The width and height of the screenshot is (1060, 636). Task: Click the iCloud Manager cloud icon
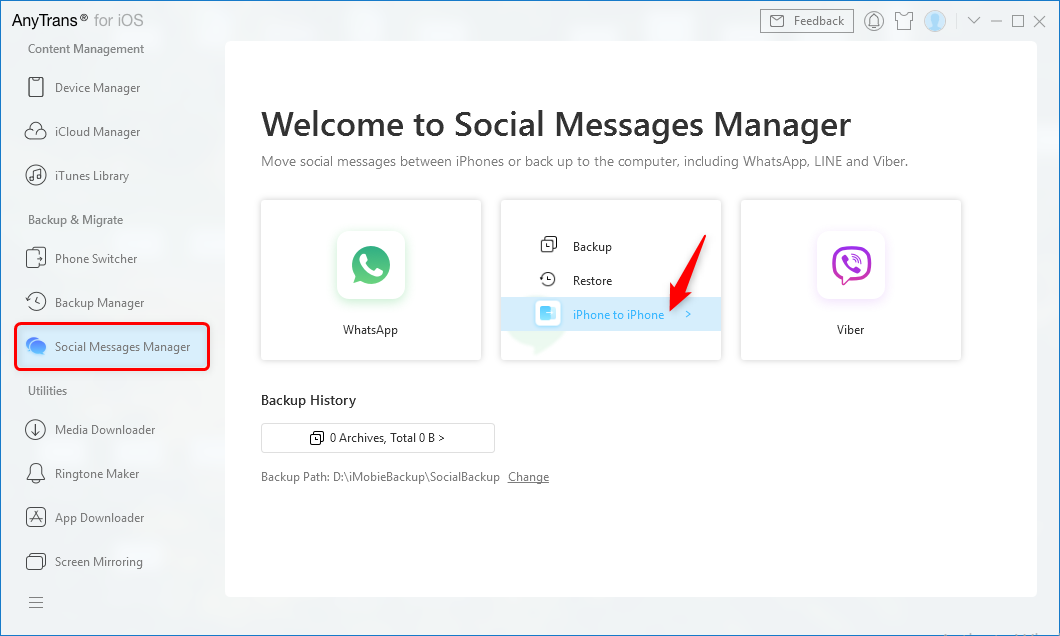[36, 131]
